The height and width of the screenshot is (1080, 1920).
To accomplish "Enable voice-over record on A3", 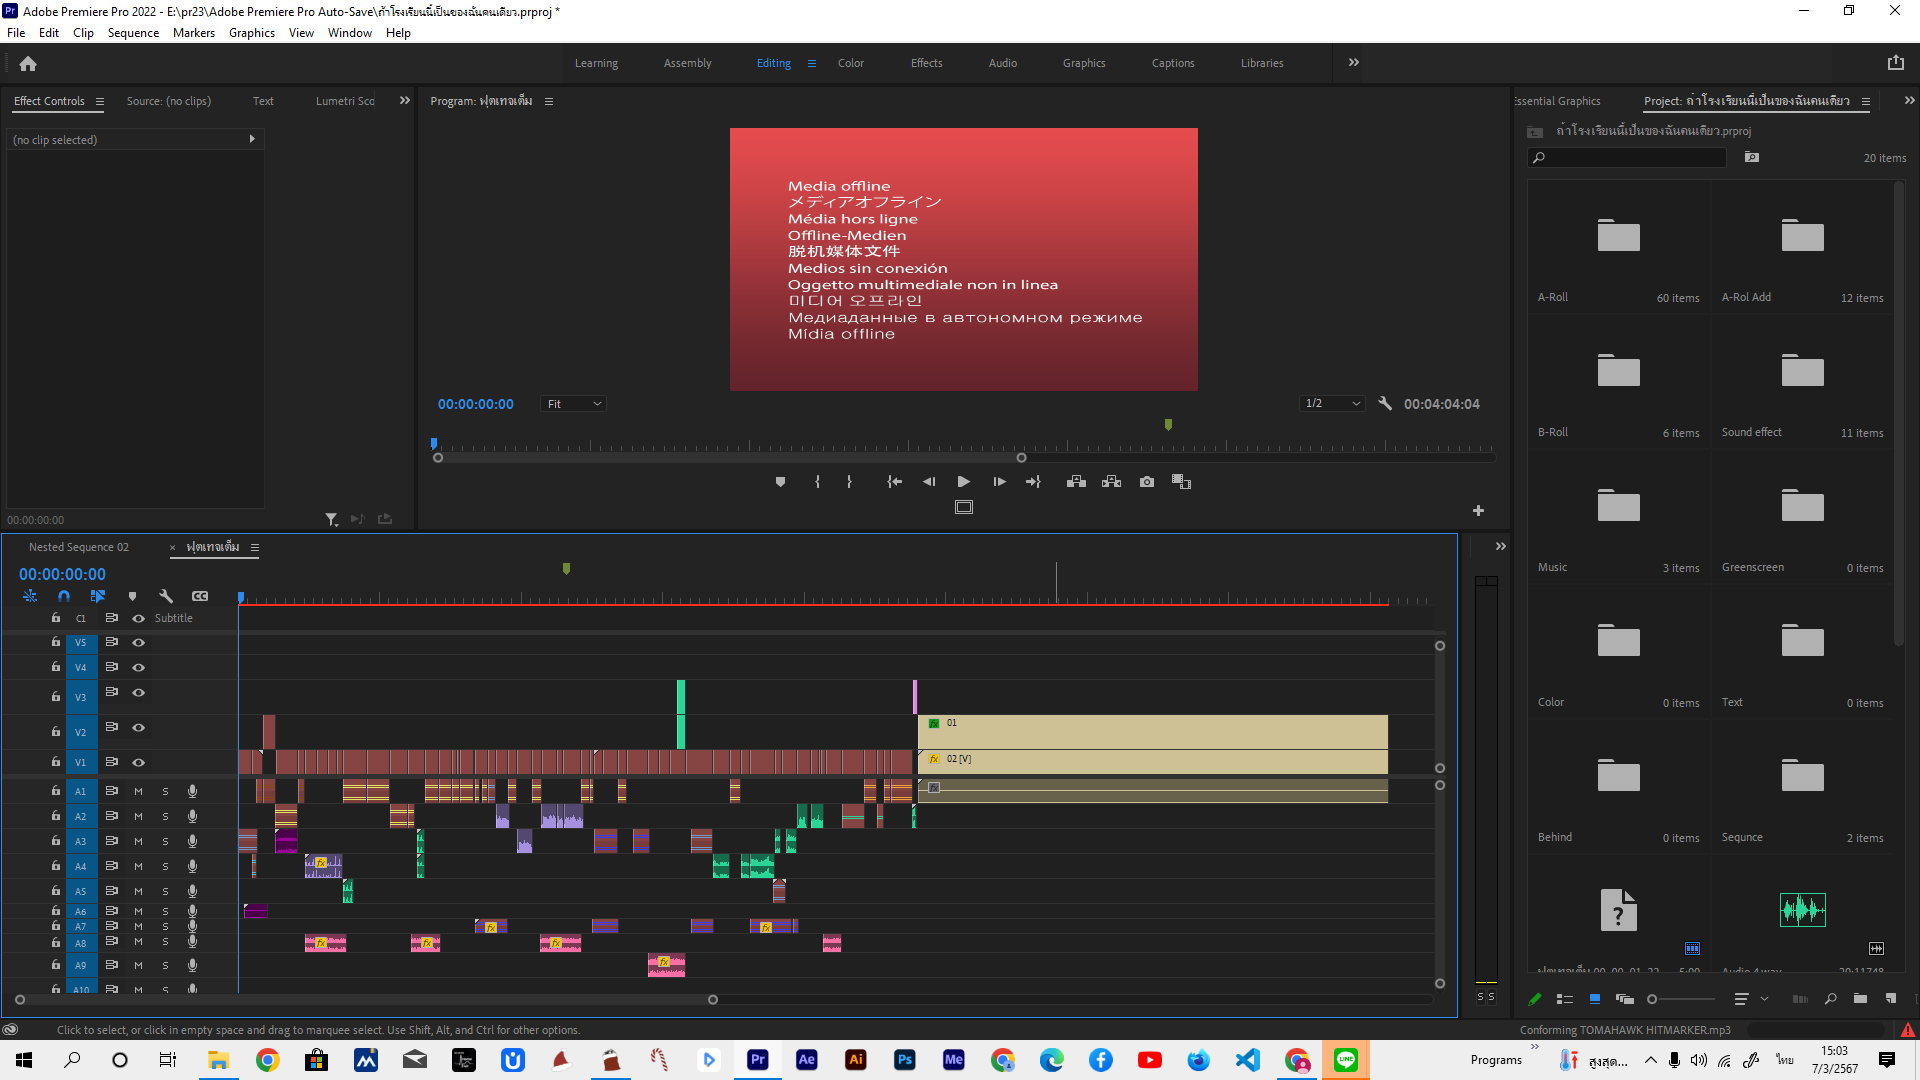I will coord(192,842).
